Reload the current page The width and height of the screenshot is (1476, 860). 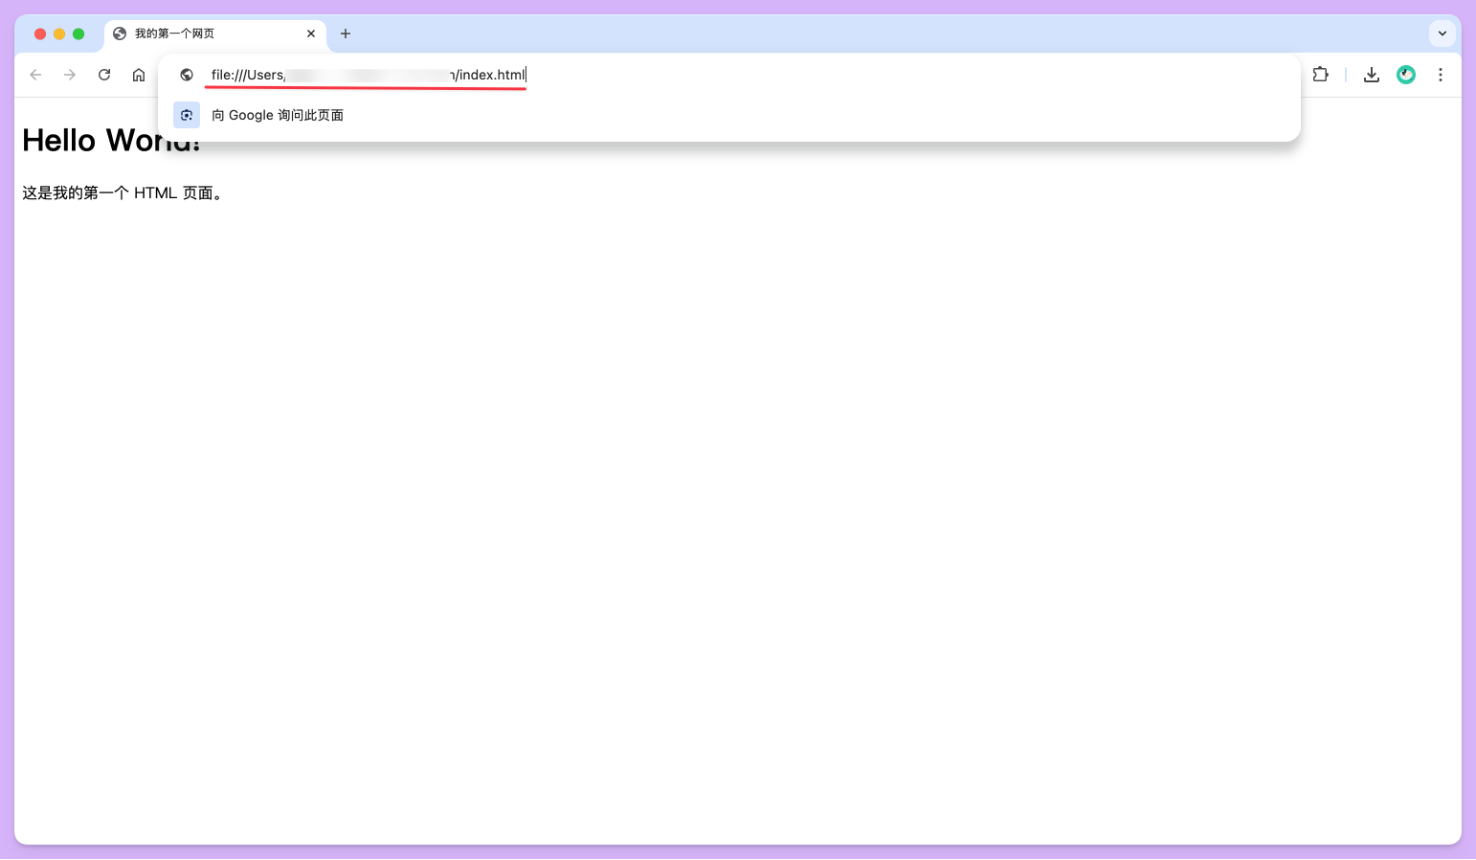tap(104, 75)
